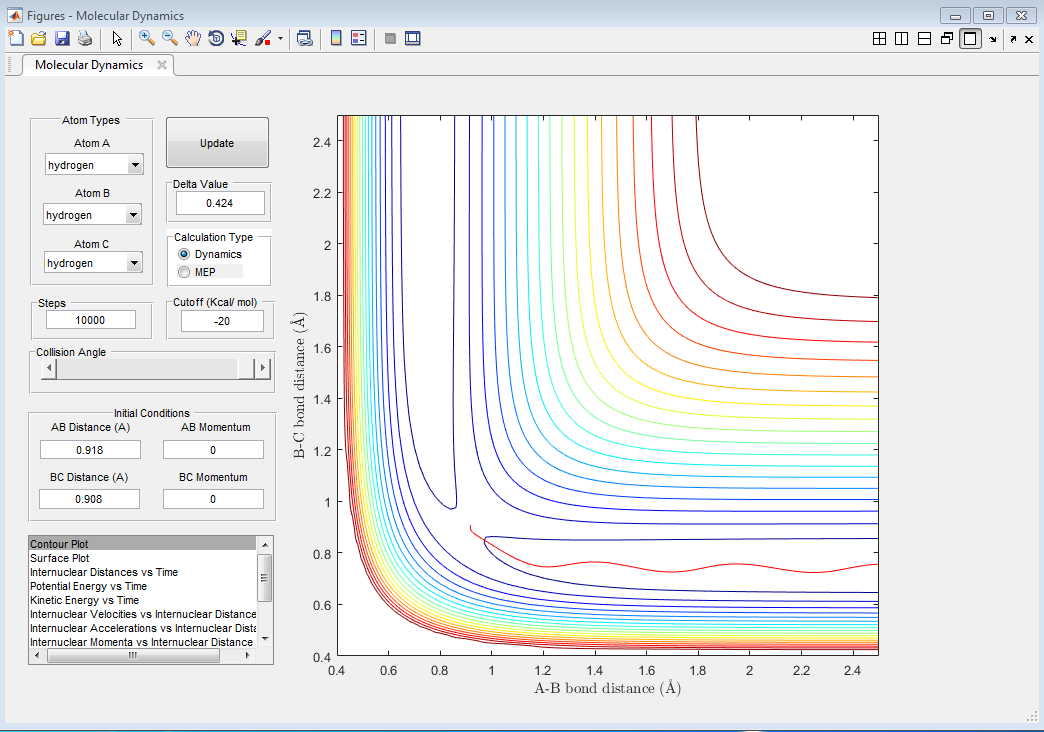Select Surface Plot from the plot list

[x=60, y=558]
